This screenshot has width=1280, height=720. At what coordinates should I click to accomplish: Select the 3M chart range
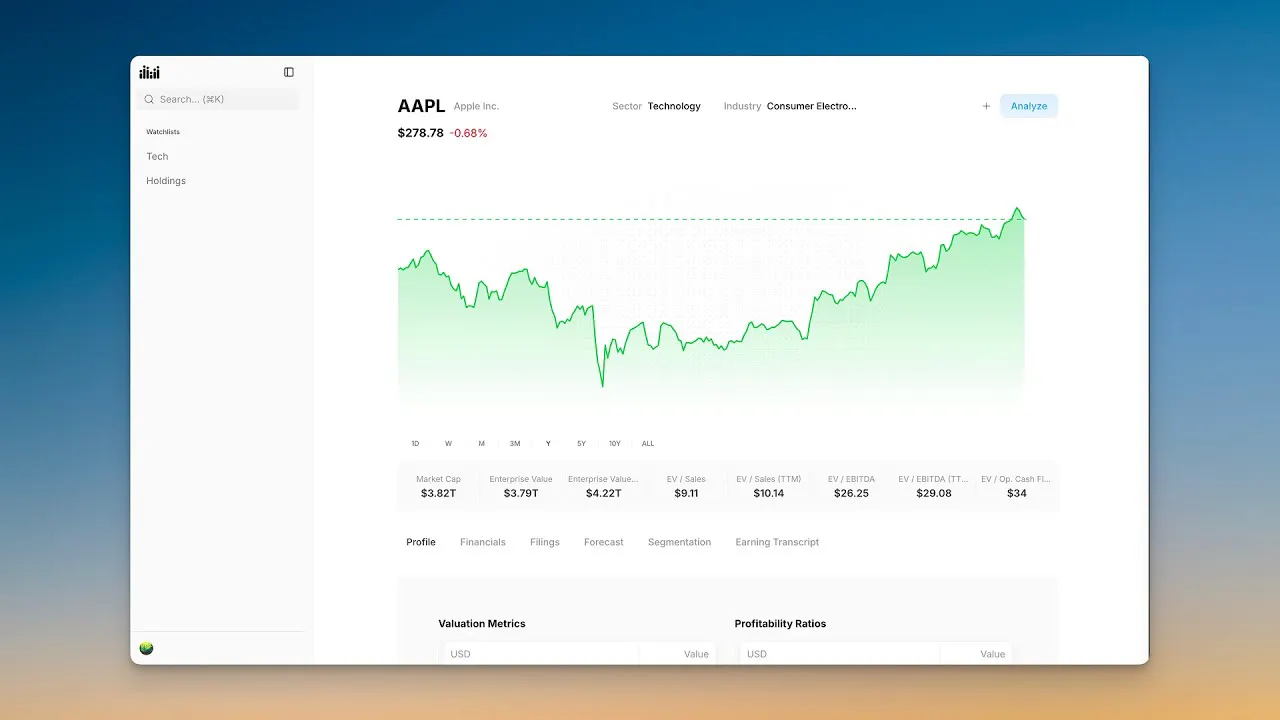click(515, 443)
